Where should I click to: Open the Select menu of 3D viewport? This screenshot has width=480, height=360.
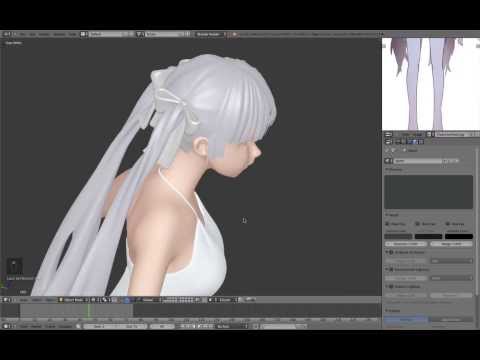coord(36,300)
